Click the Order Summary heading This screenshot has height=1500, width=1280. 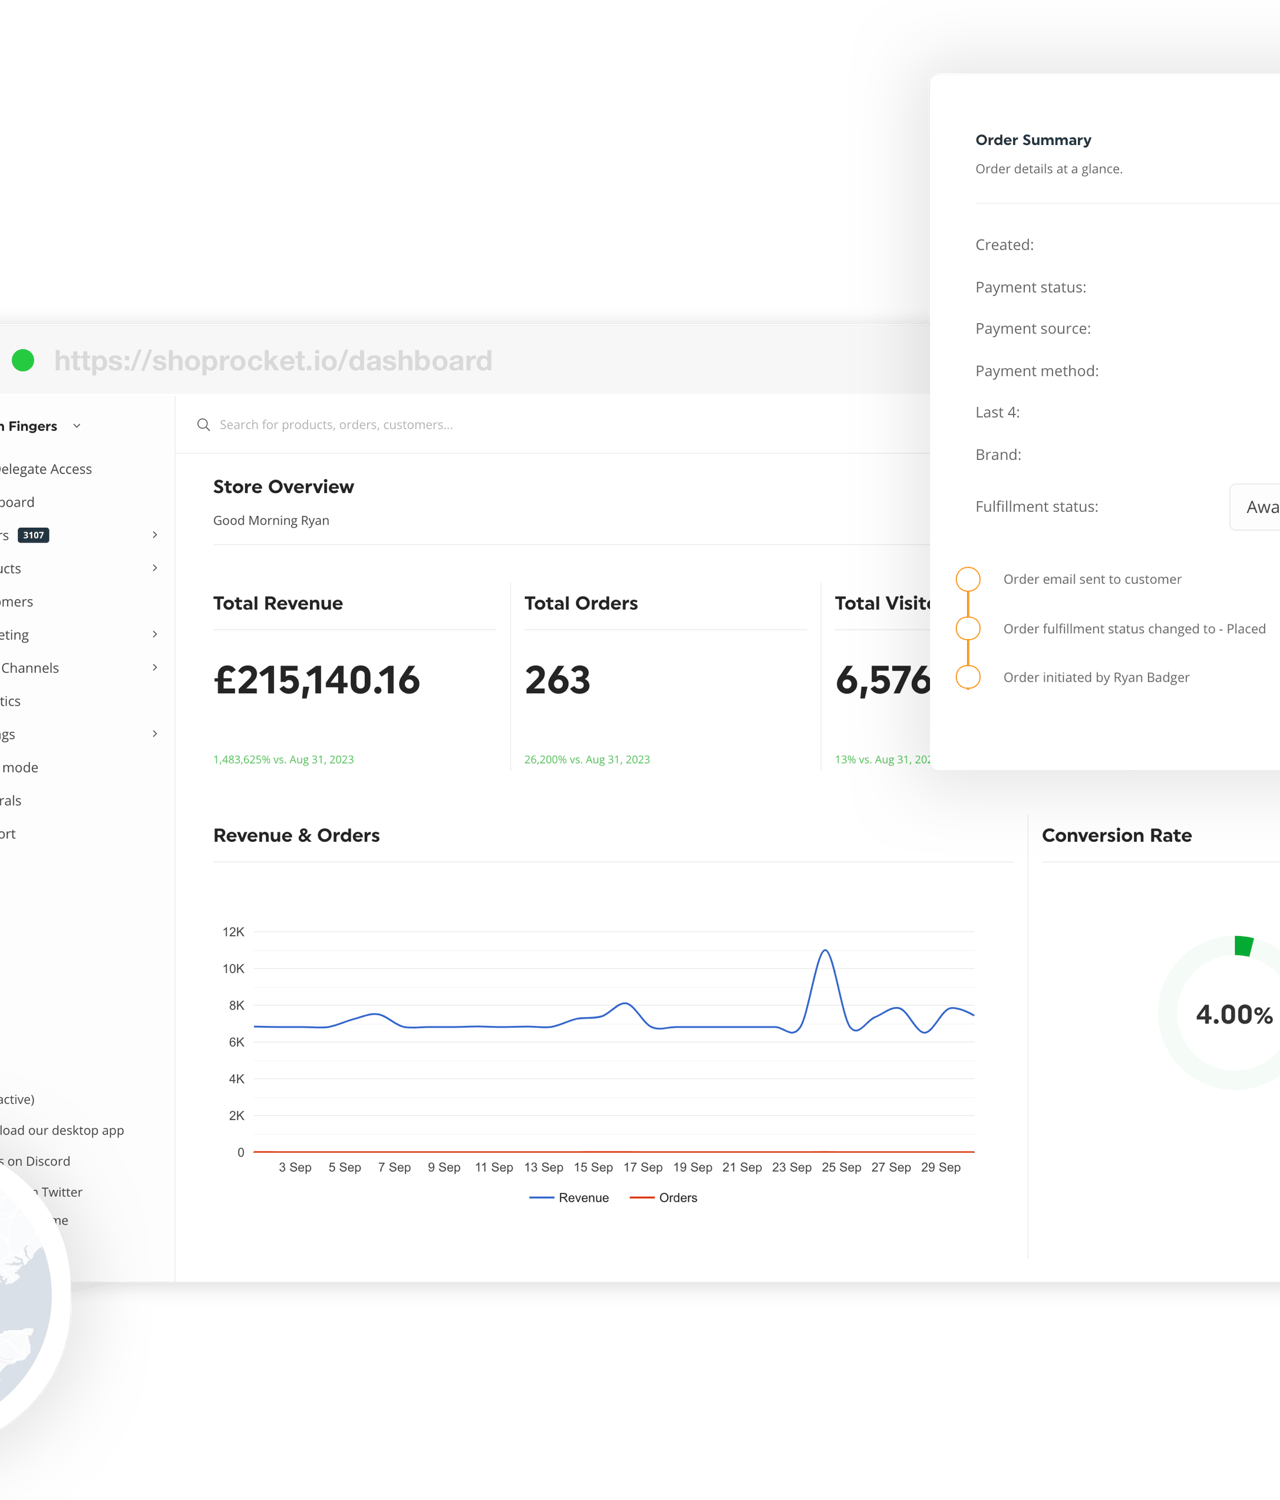click(1033, 140)
